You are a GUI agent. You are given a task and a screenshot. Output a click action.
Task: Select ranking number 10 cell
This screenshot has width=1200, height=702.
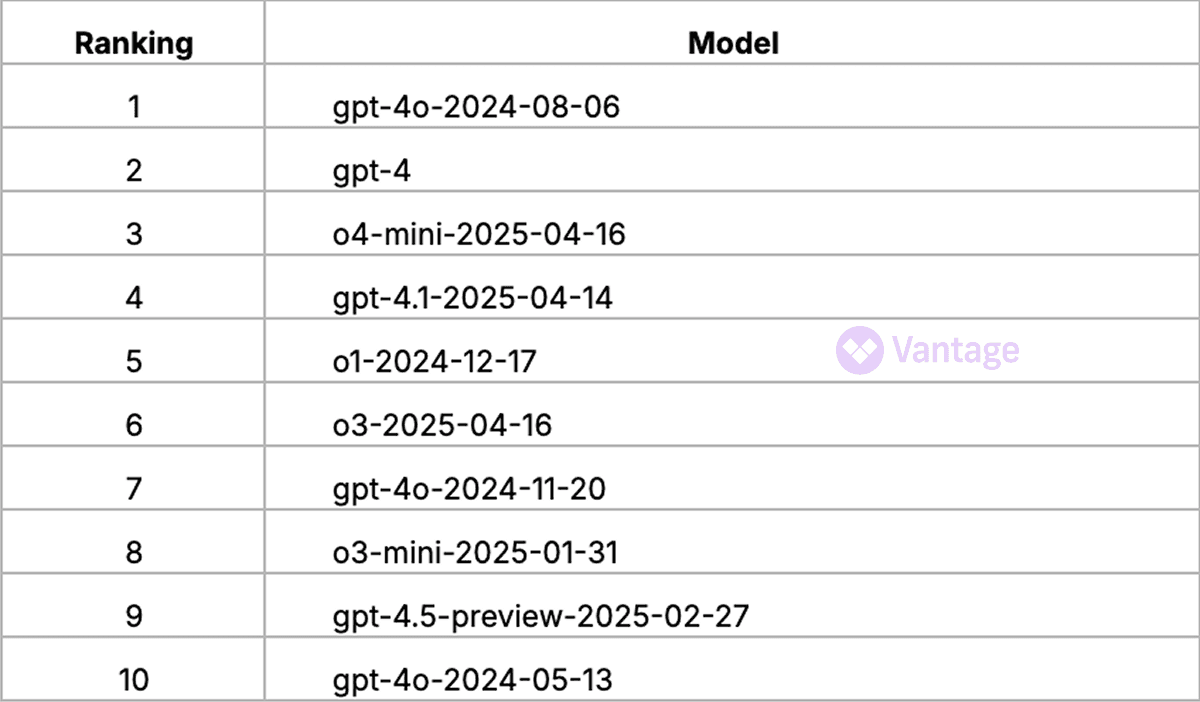(x=134, y=681)
